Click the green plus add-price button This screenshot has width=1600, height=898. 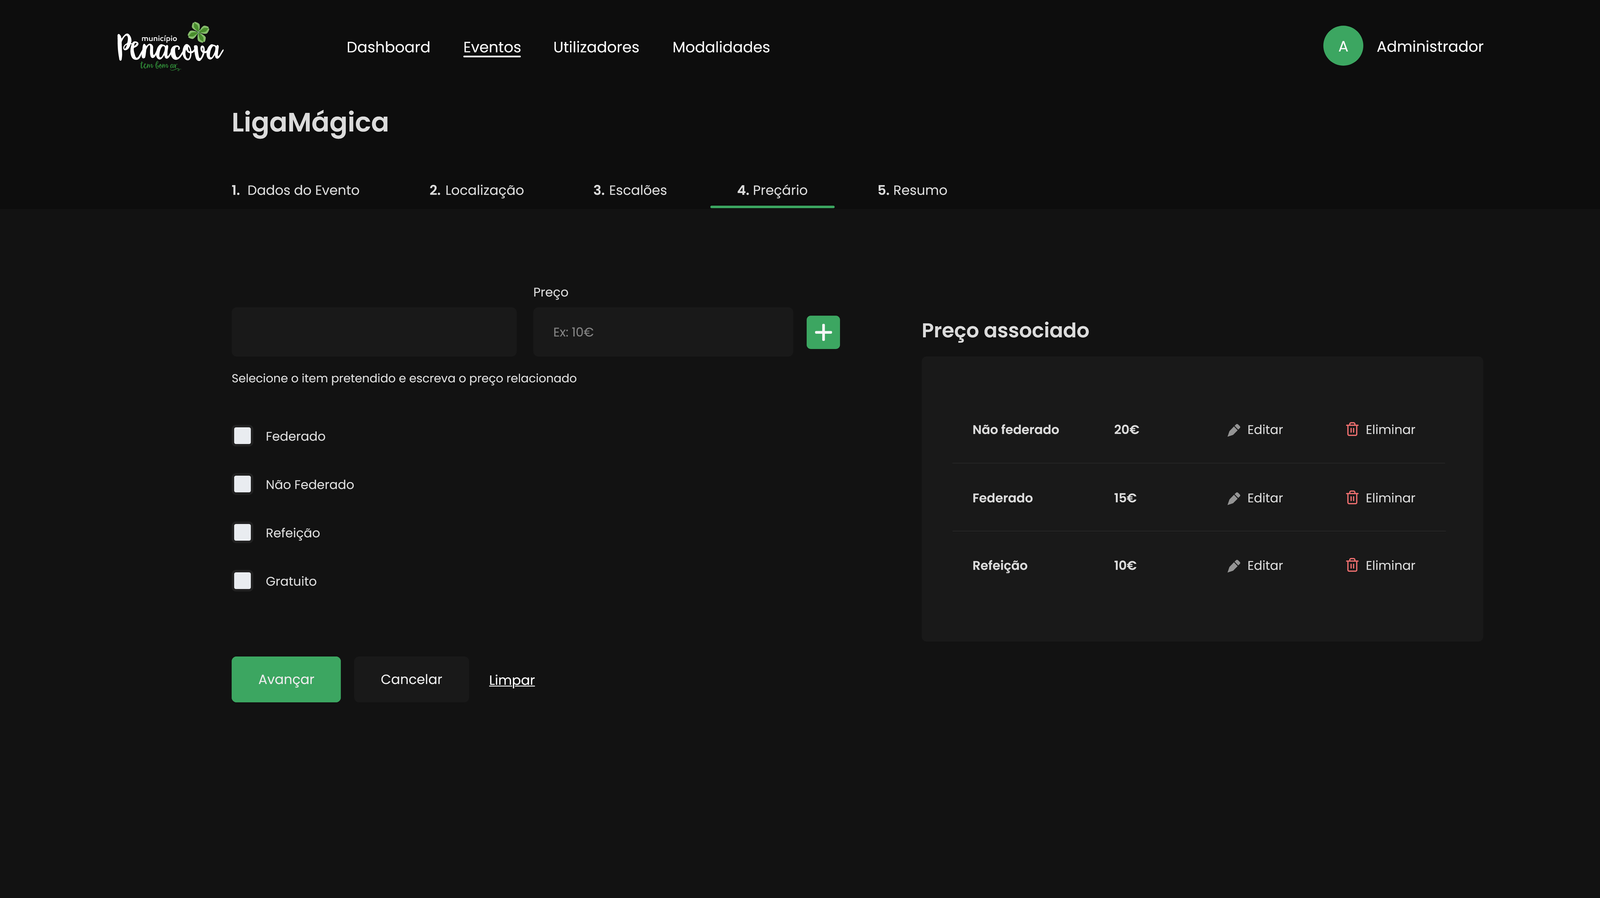[823, 332]
